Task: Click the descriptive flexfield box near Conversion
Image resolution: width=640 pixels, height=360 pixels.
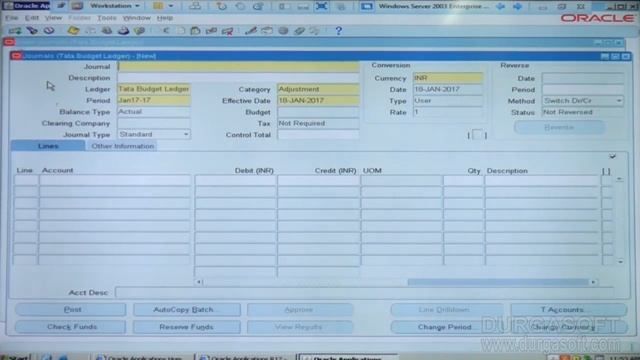Action: click(x=477, y=135)
